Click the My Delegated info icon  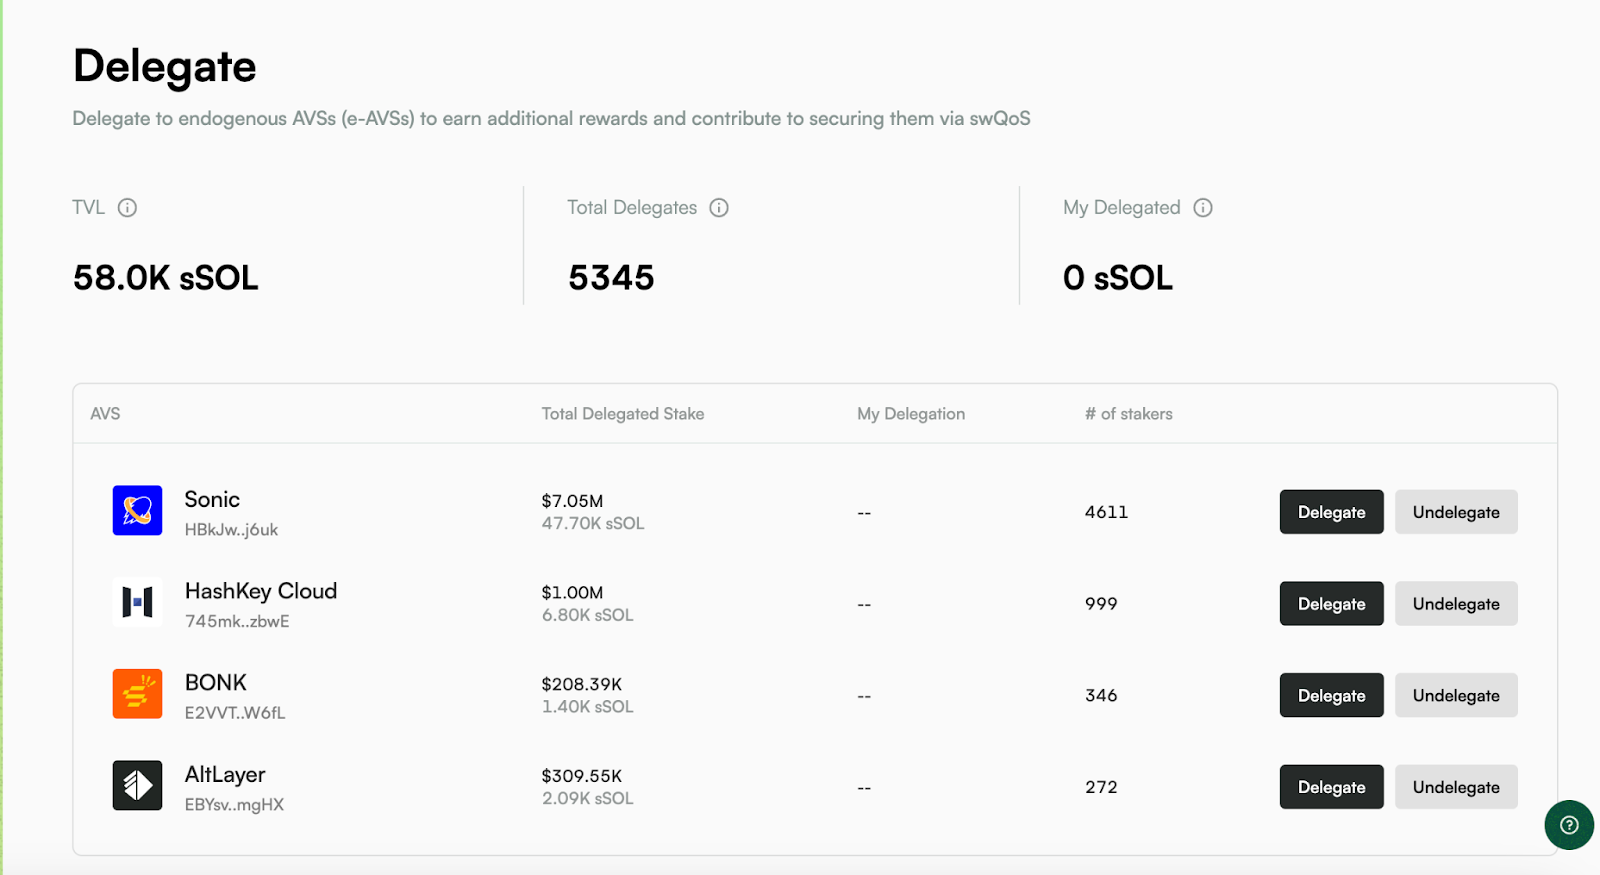point(1203,208)
